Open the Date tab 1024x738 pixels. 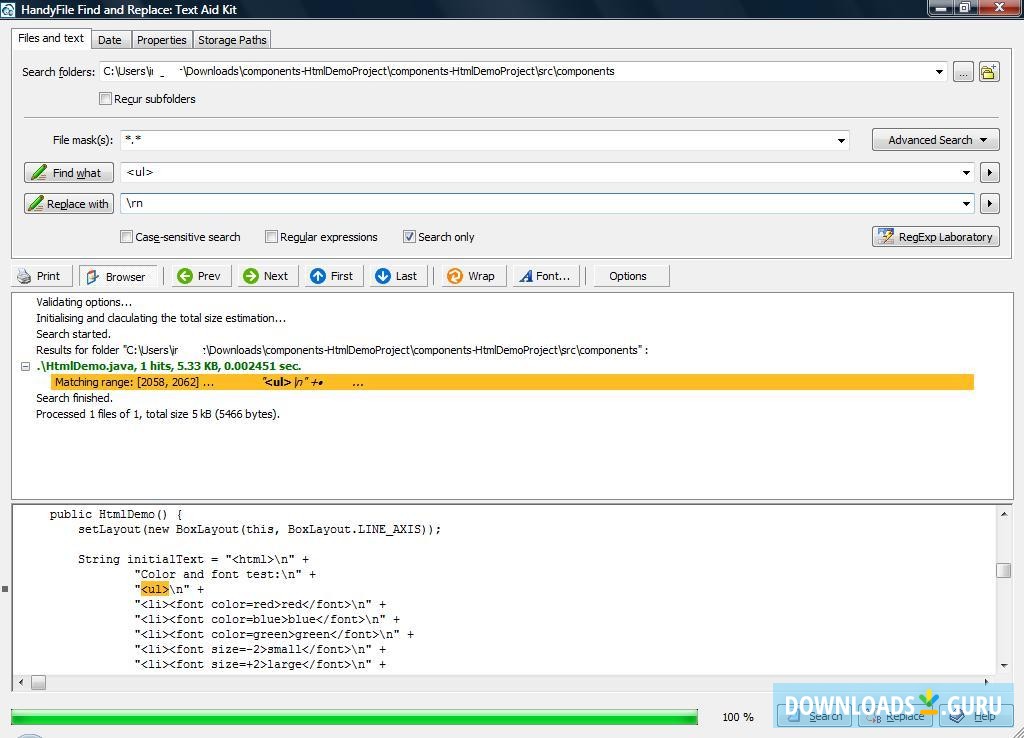pos(110,39)
